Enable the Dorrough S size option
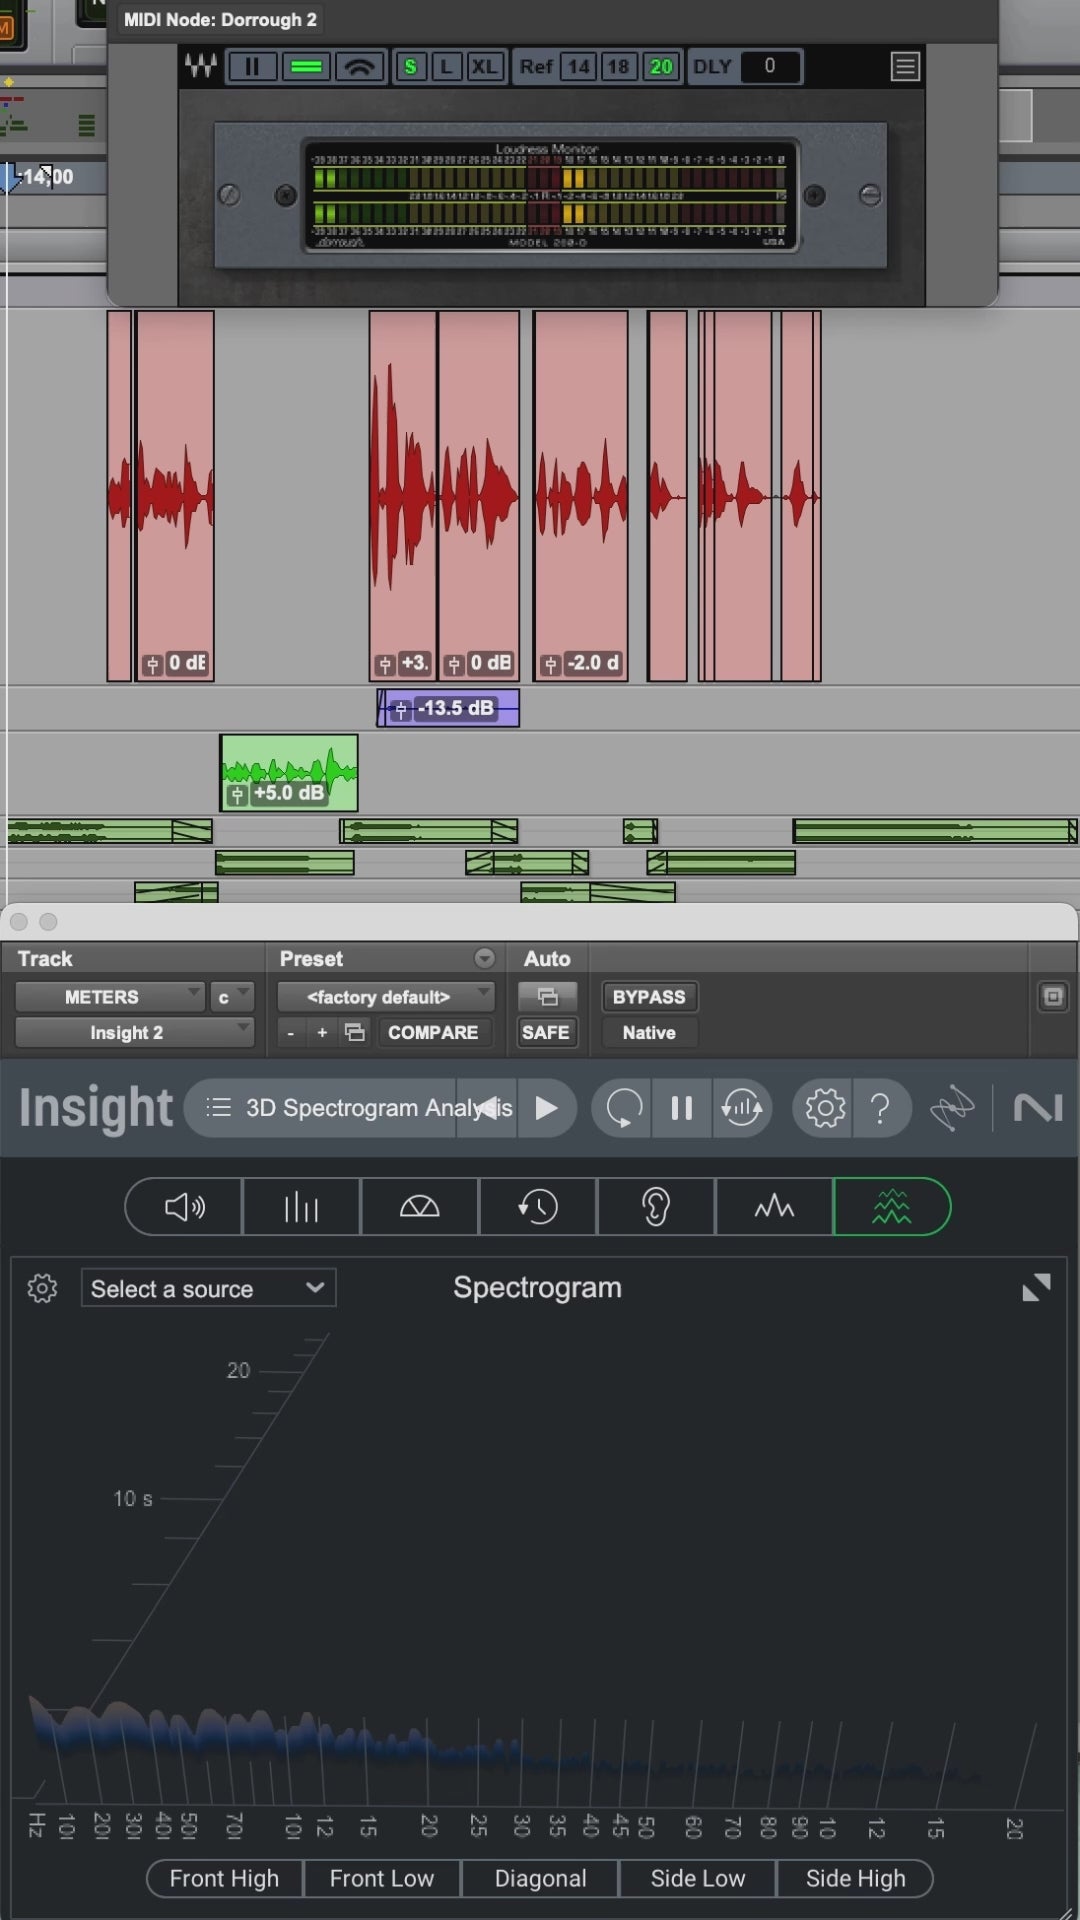Image resolution: width=1080 pixels, height=1920 pixels. tap(410, 67)
